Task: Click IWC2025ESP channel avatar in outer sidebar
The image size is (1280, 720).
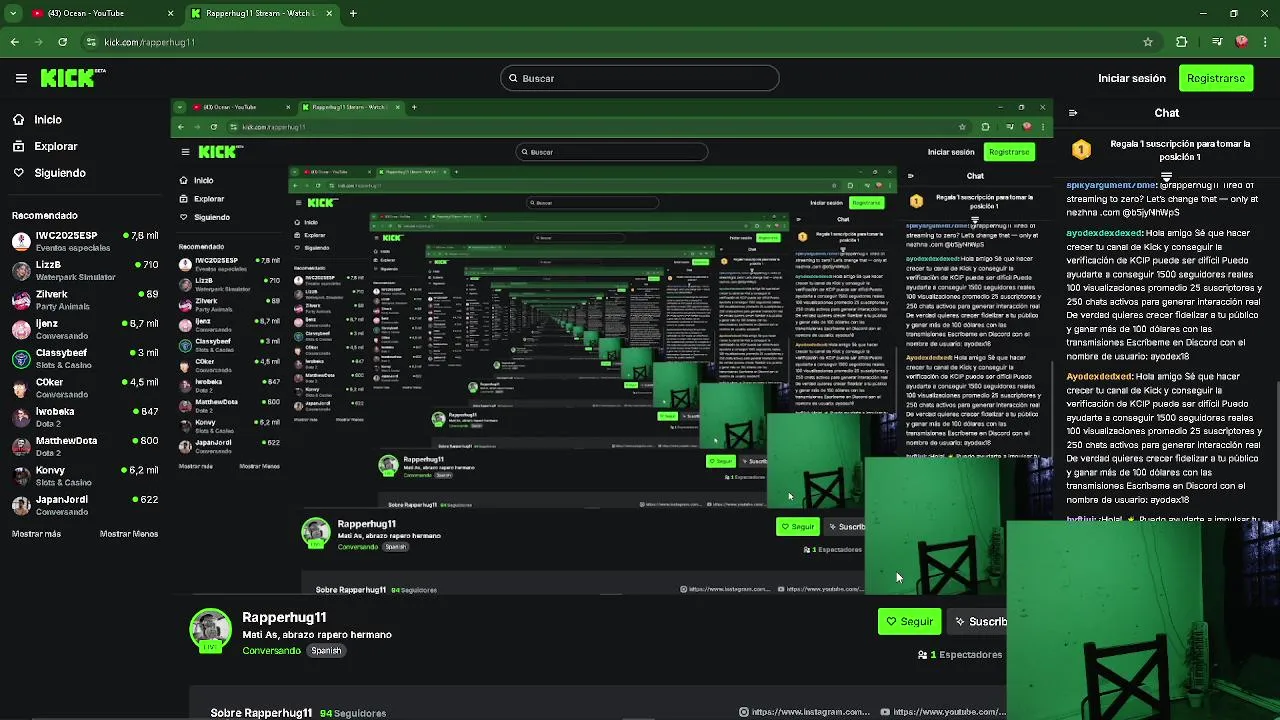Action: tap(21, 241)
